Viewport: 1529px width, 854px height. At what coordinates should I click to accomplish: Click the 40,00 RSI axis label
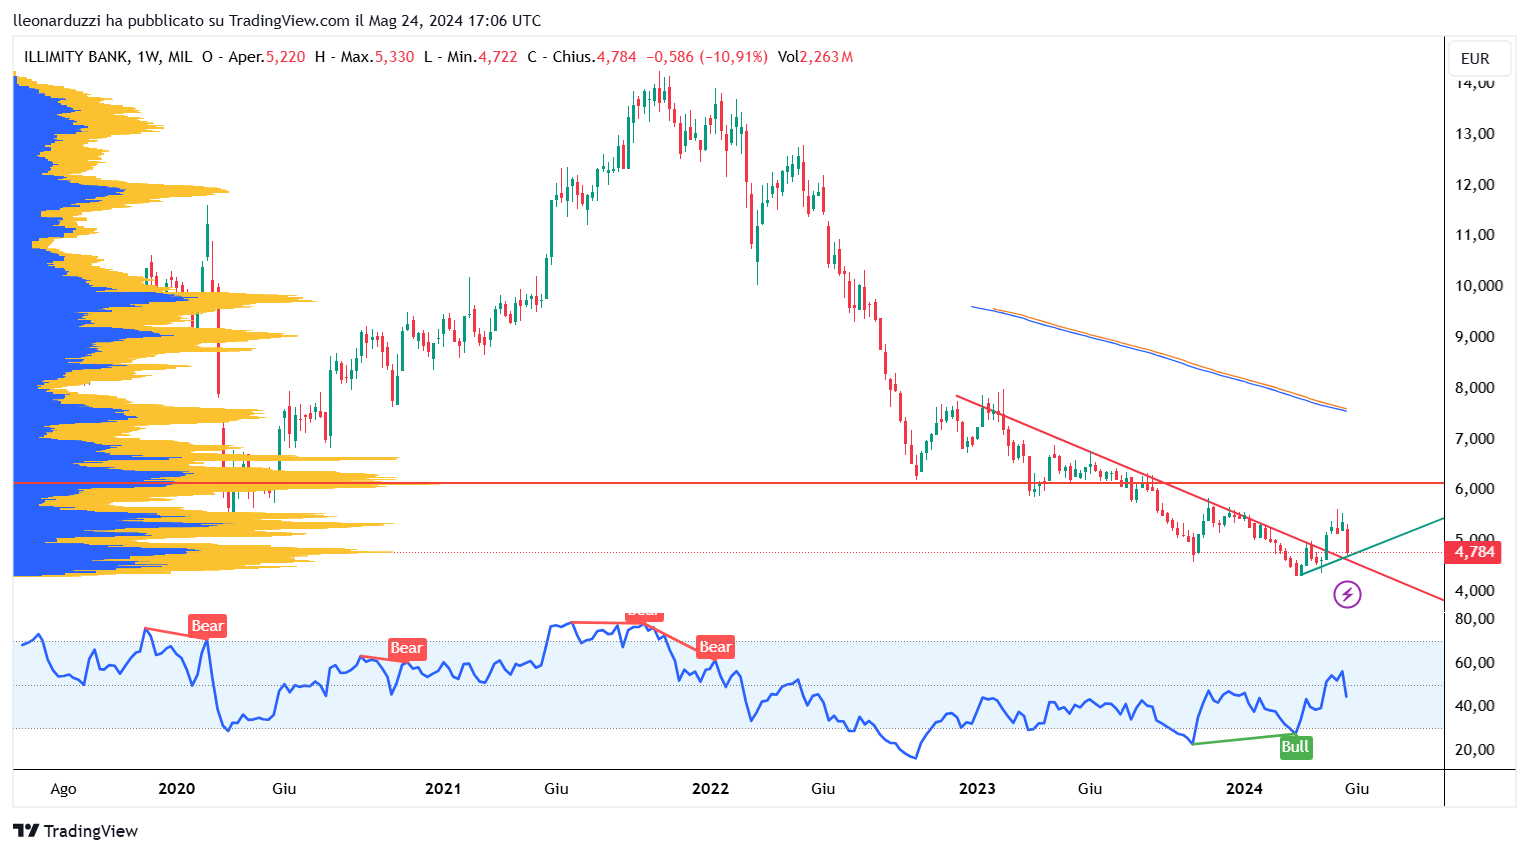(1475, 706)
